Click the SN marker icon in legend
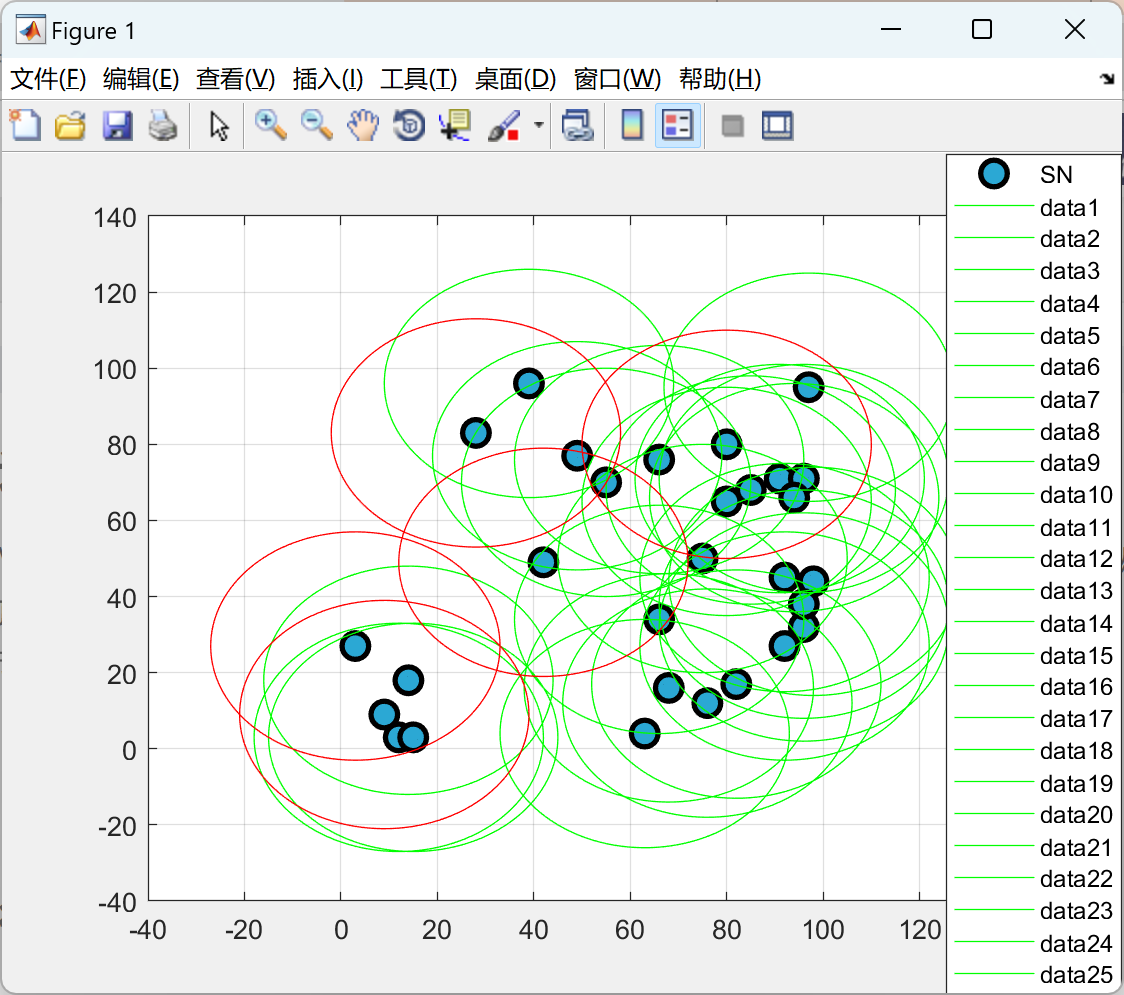 tap(994, 174)
